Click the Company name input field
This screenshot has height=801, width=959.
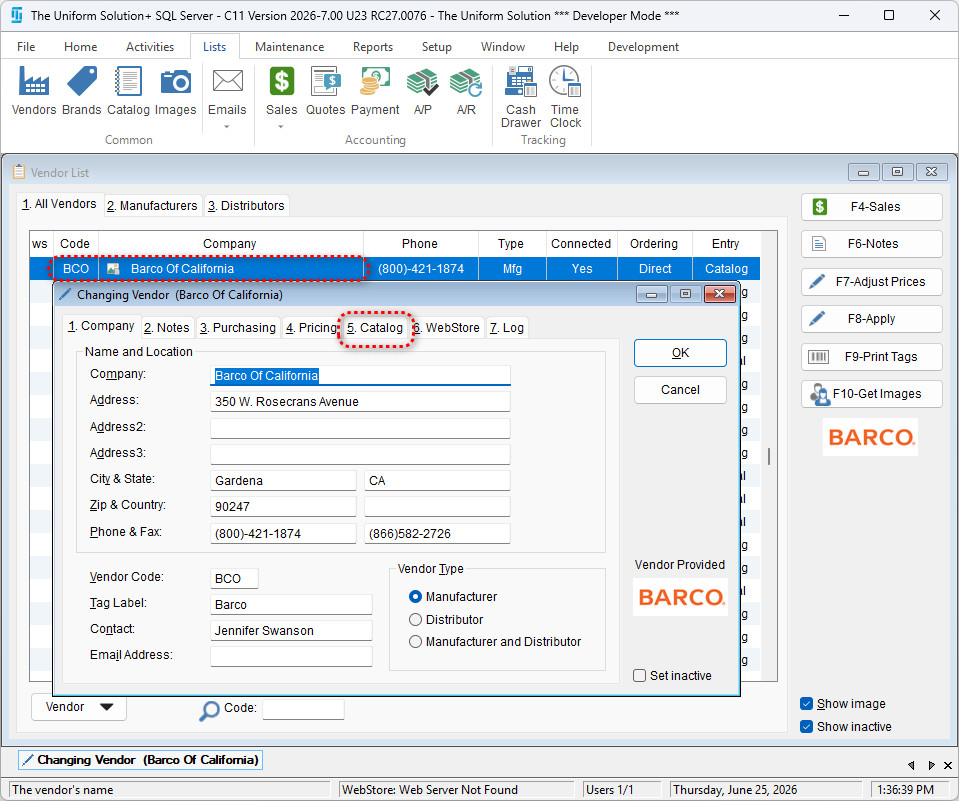click(x=360, y=375)
